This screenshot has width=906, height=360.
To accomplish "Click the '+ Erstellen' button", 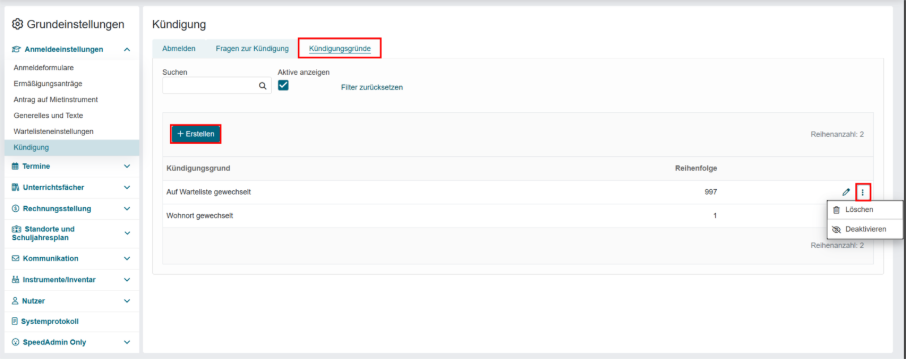I will 196,134.
